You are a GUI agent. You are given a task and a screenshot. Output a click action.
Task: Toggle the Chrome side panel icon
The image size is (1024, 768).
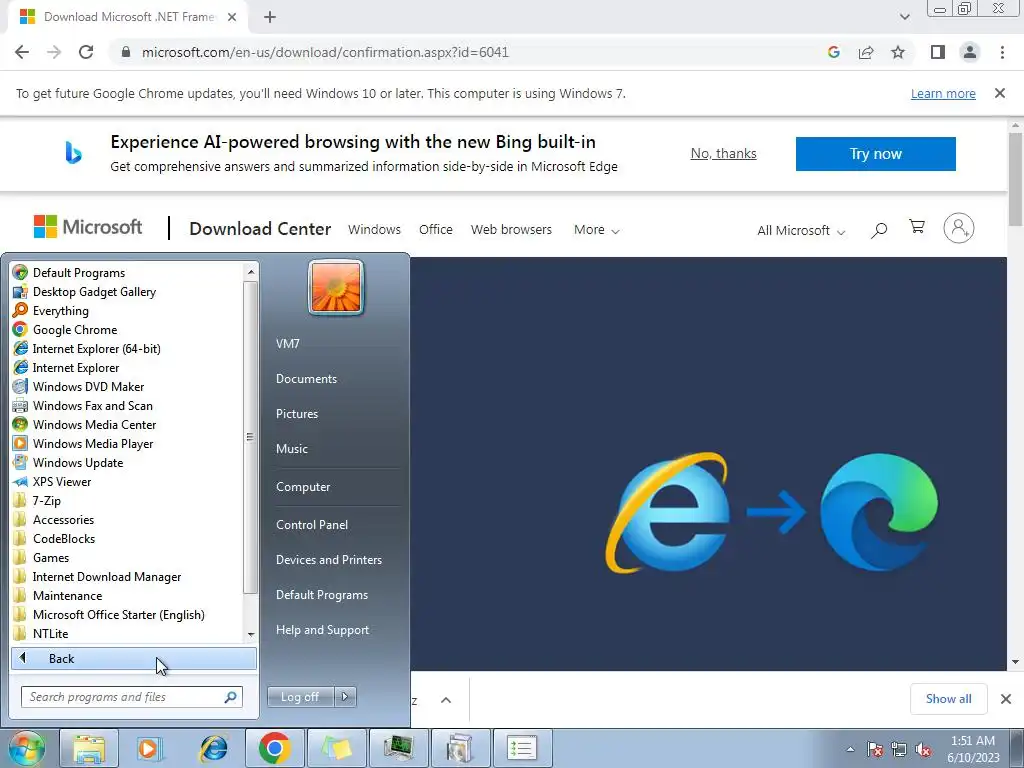click(x=938, y=52)
